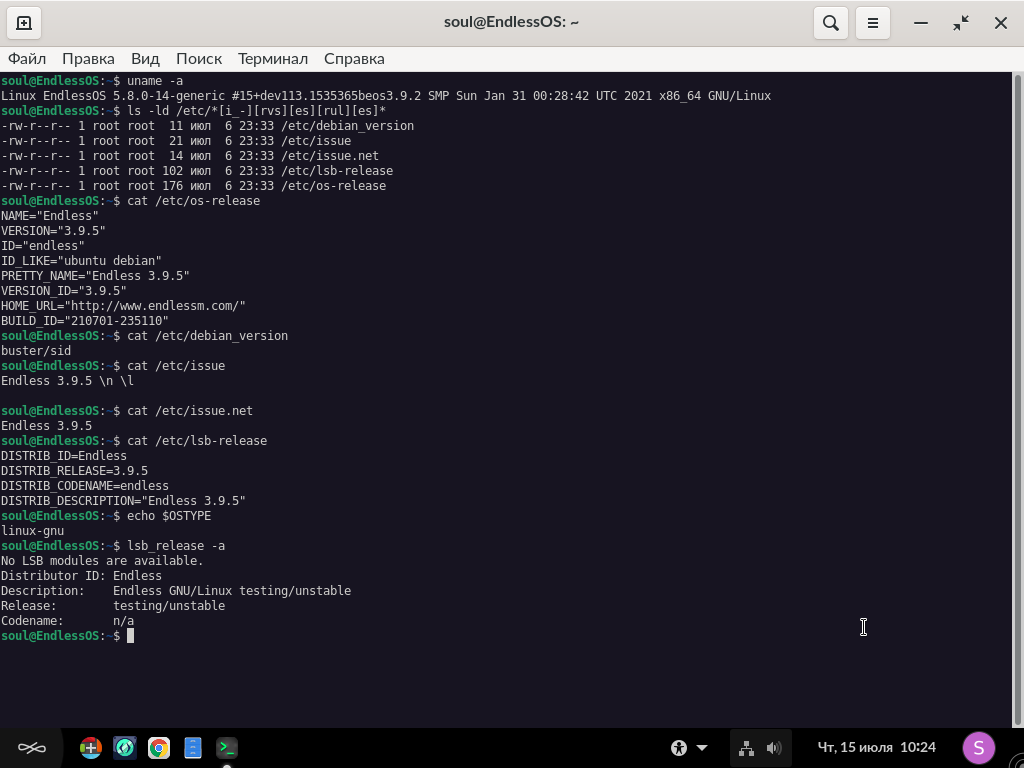Click the volume speaker icon
Screen dimensions: 1024x768
point(774,748)
